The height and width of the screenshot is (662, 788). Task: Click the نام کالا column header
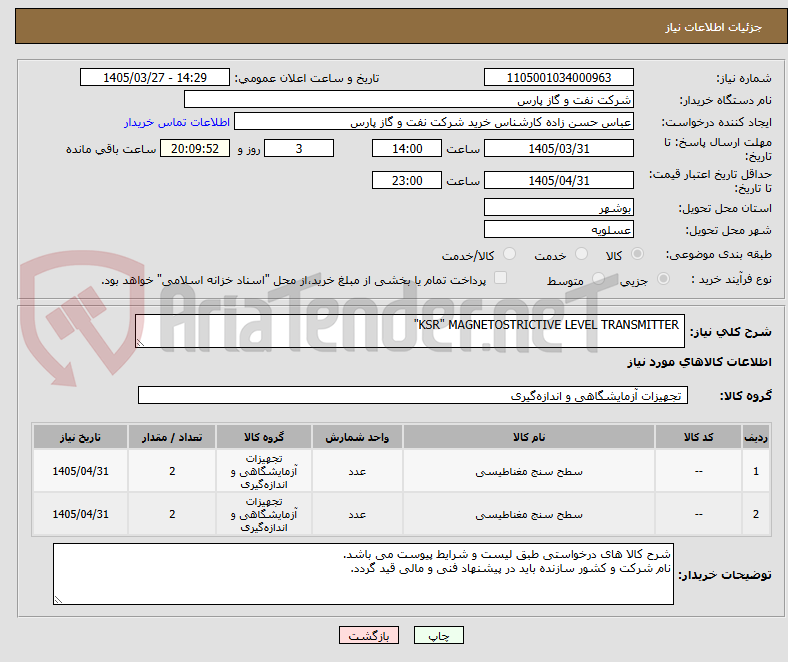(x=529, y=437)
